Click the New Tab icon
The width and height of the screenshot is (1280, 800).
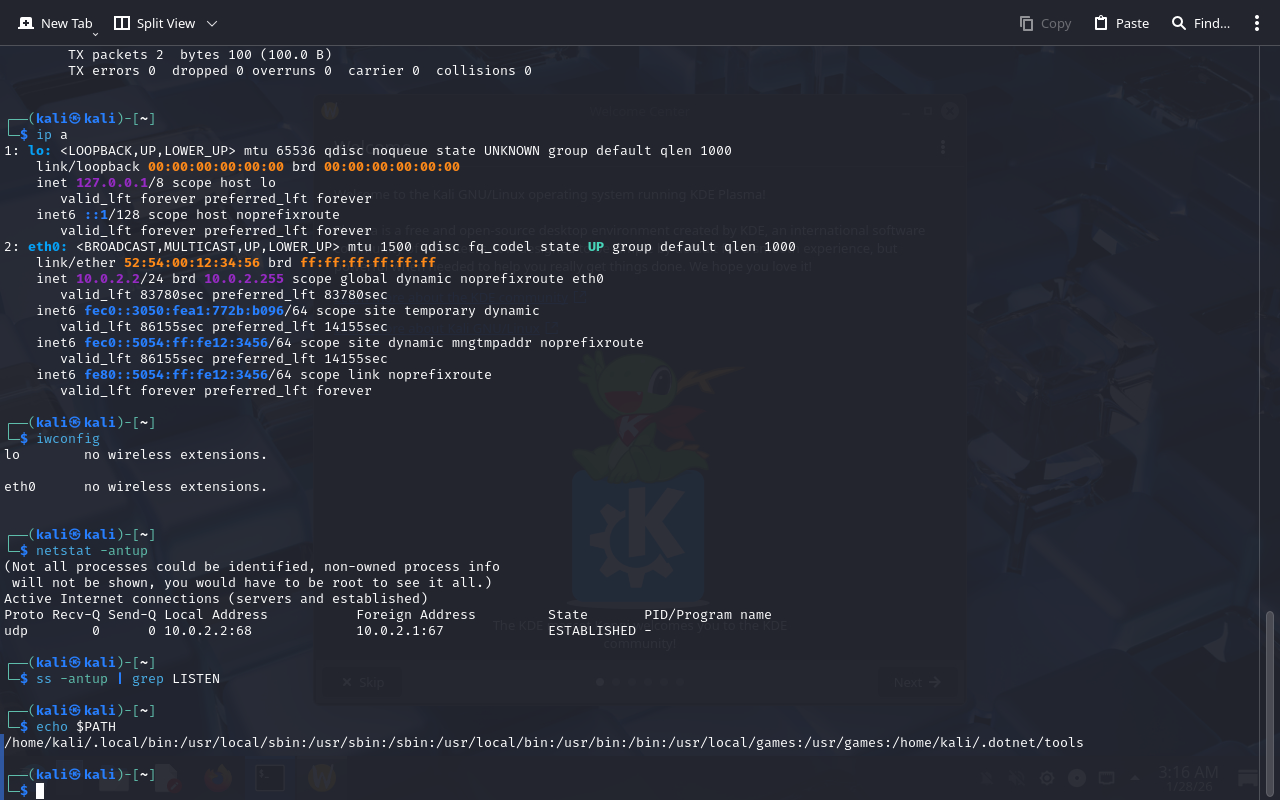point(26,23)
